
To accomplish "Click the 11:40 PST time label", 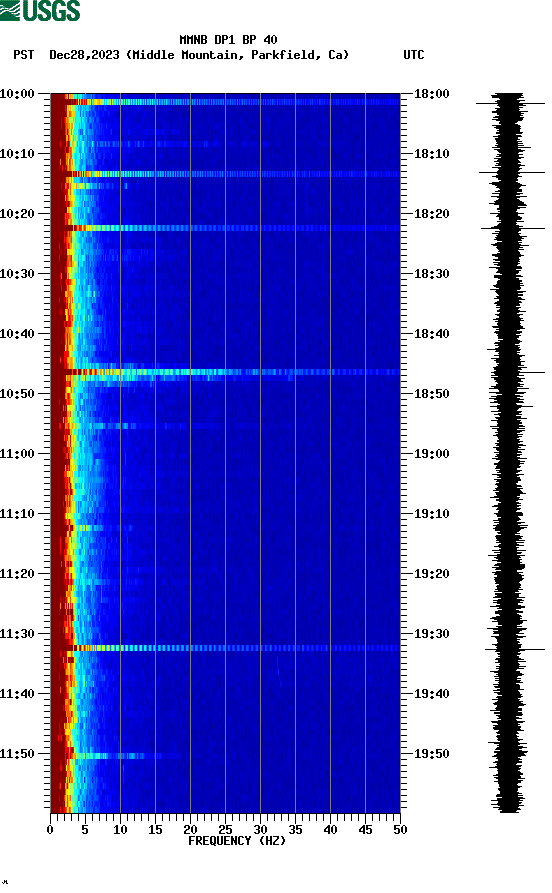I will [17, 694].
